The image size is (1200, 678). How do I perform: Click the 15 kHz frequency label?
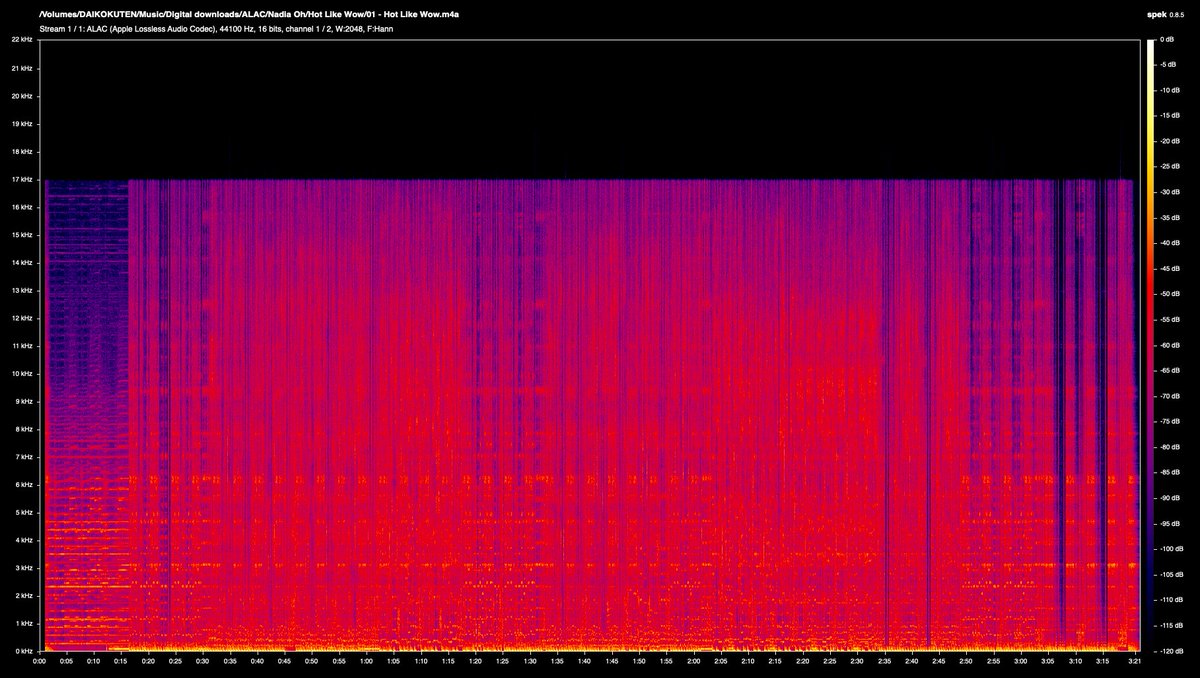22,235
